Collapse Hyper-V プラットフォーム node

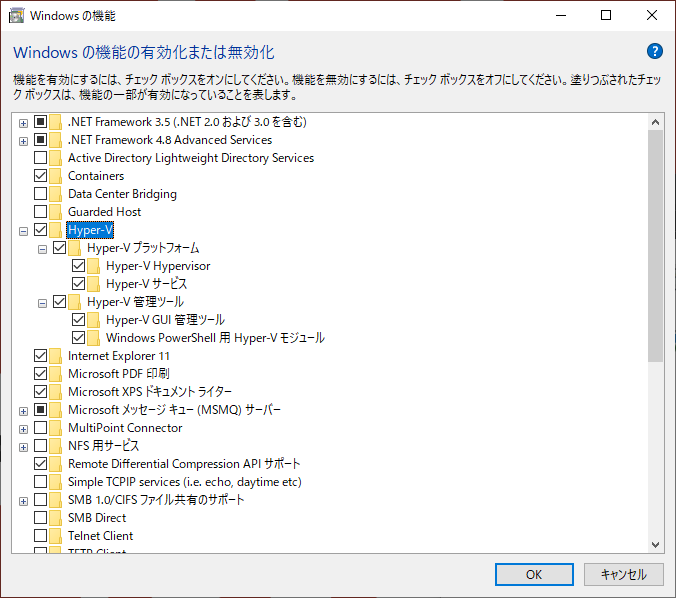(x=42, y=250)
